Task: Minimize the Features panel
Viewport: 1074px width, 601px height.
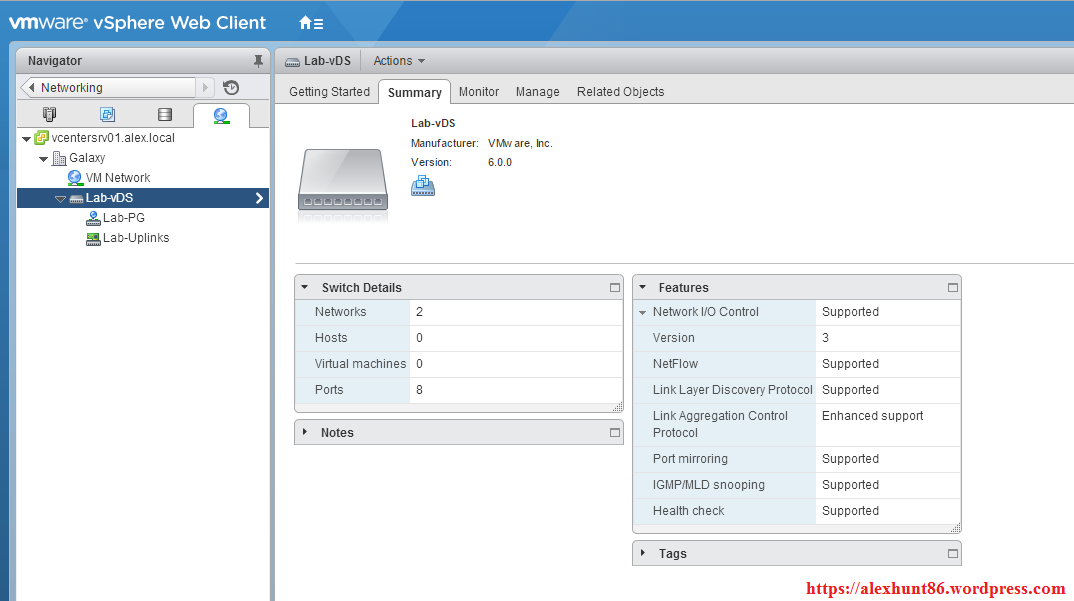Action: [952, 288]
